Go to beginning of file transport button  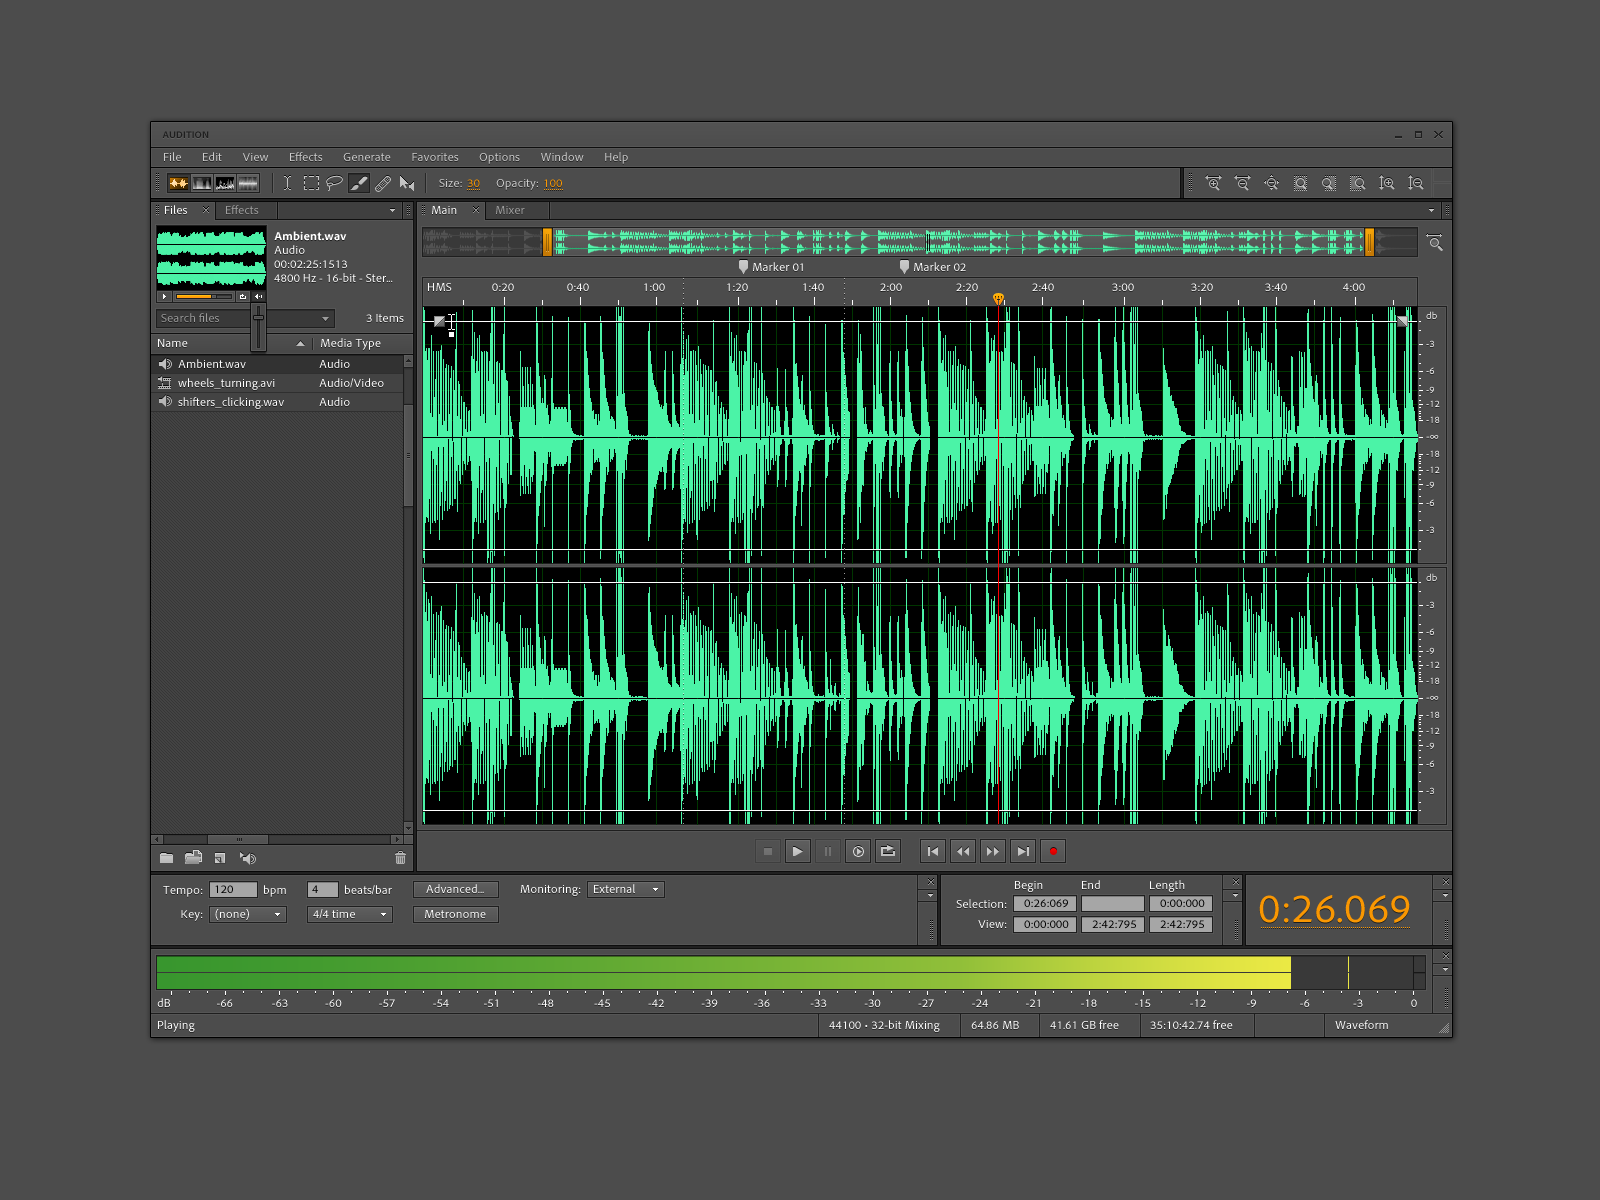pyautogui.click(x=932, y=852)
